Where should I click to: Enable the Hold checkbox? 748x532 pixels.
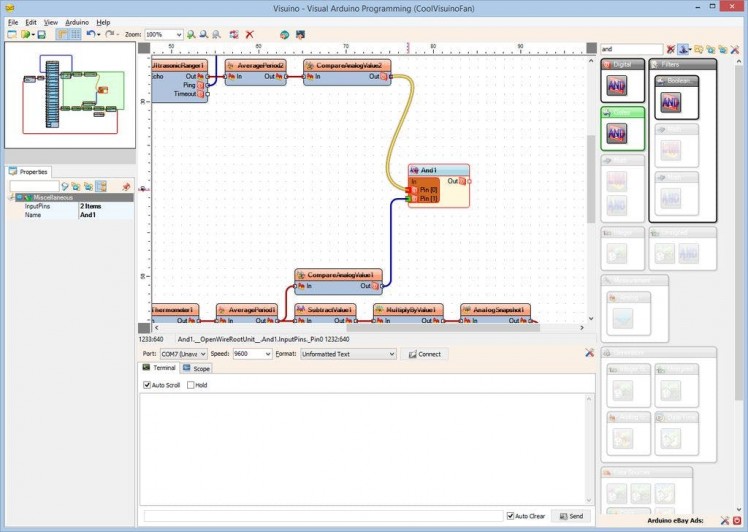(x=191, y=385)
